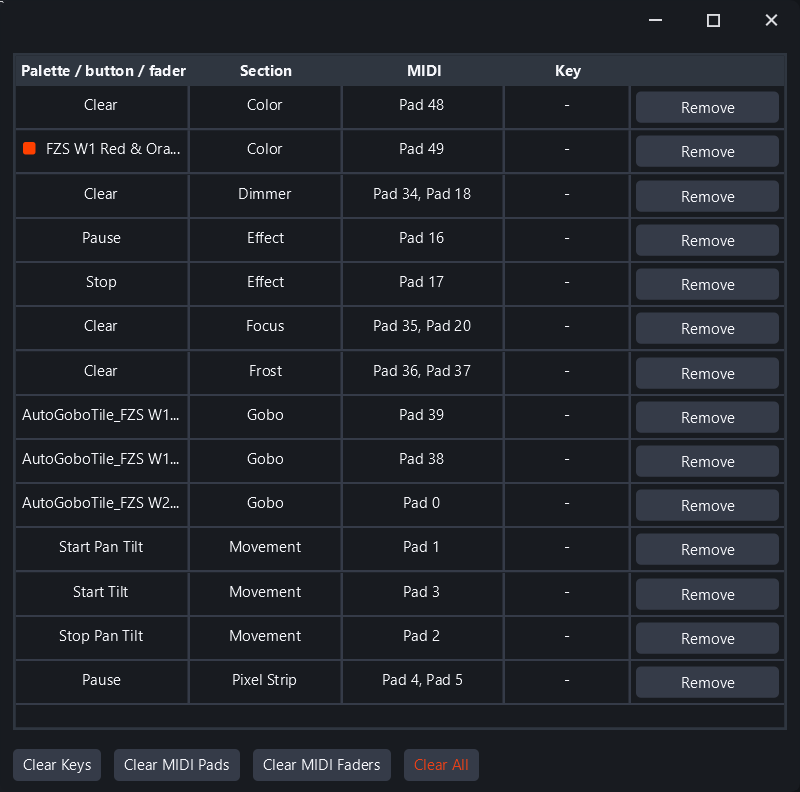Remove the Start Tilt mapping
Image resolution: width=800 pixels, height=792 pixels.
[x=707, y=594]
